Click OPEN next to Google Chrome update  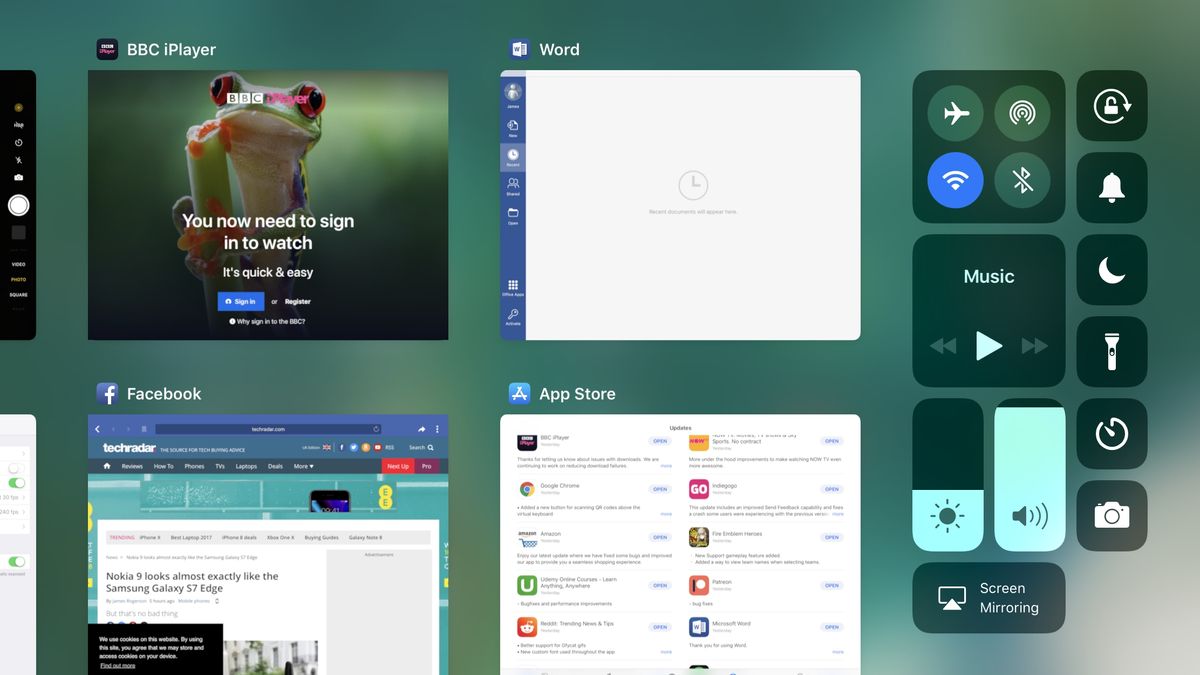pyautogui.click(x=660, y=489)
